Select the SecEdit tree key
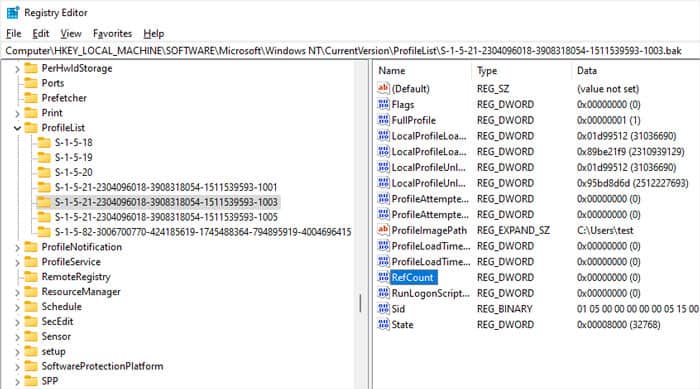Viewport: 700px width, 389px height. pyautogui.click(x=57, y=322)
